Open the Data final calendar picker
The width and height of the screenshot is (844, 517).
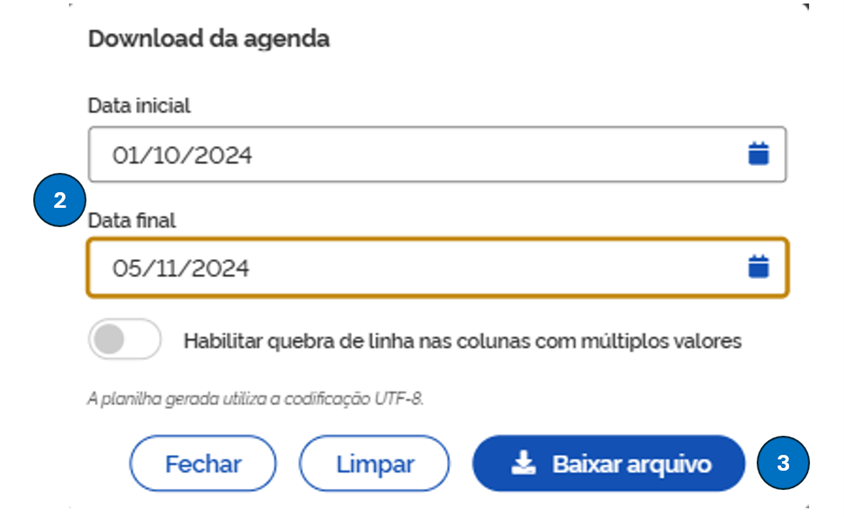[759, 267]
